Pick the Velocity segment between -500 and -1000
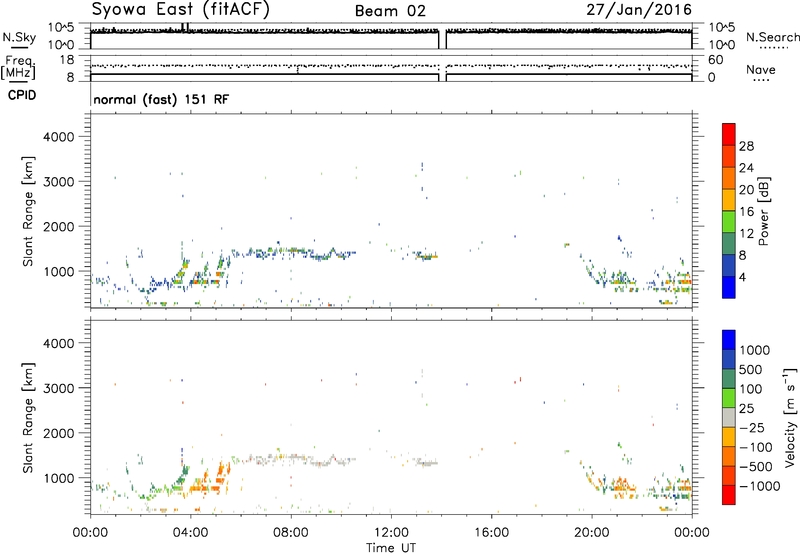 pos(729,475)
